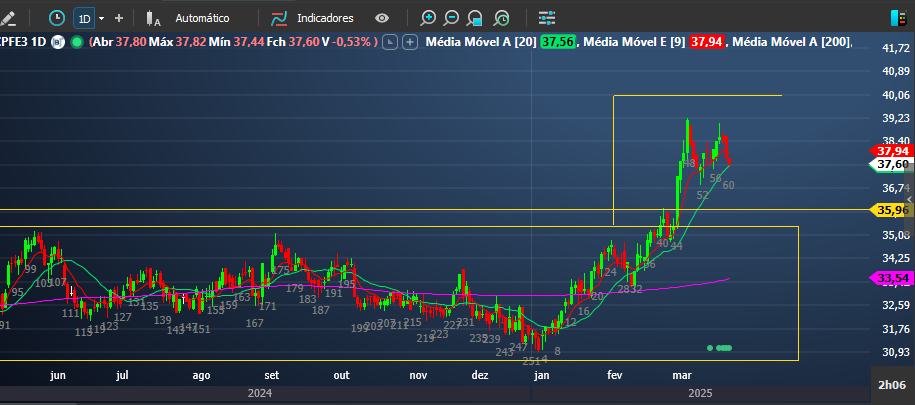Open the clock time period icon

click(x=57, y=18)
